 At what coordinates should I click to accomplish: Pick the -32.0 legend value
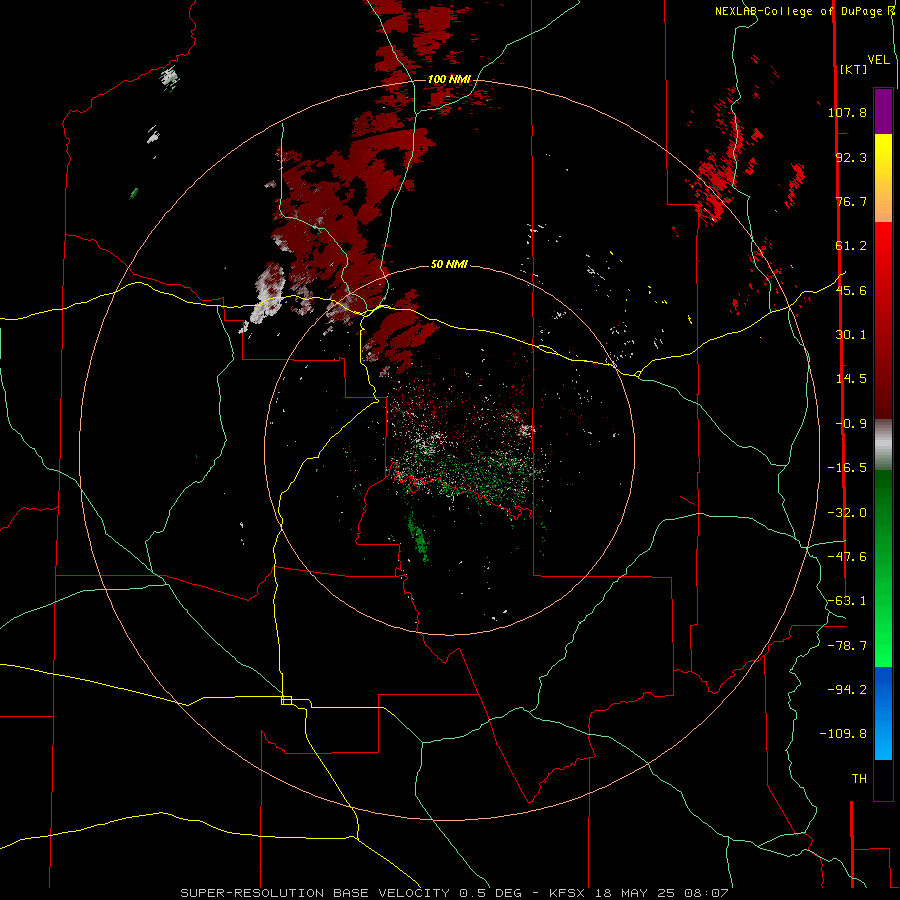(x=847, y=513)
